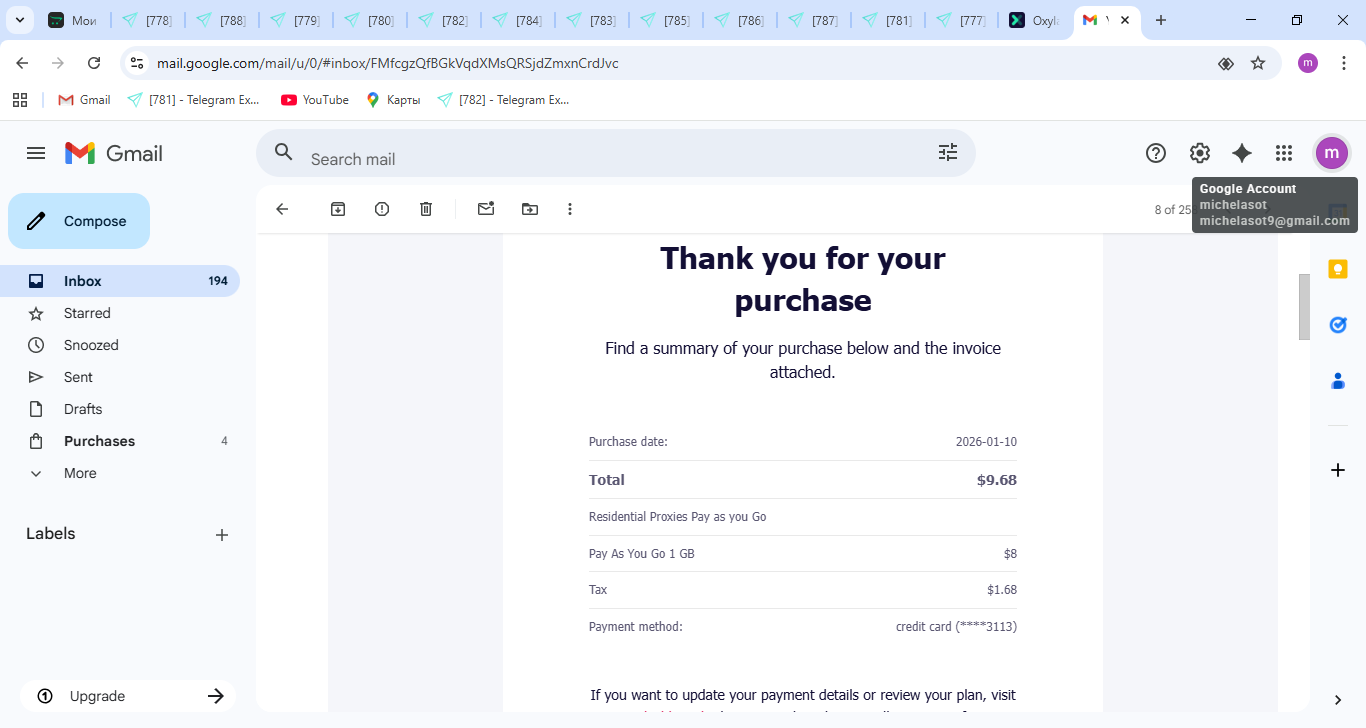
Task: Open the three-dot more actions menu
Action: coord(570,209)
